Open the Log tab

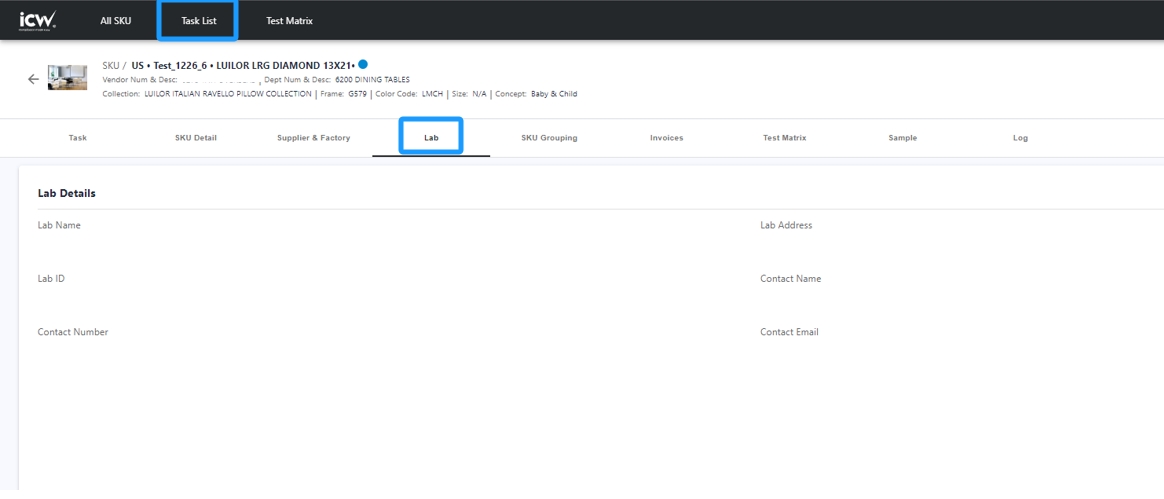tap(1020, 138)
